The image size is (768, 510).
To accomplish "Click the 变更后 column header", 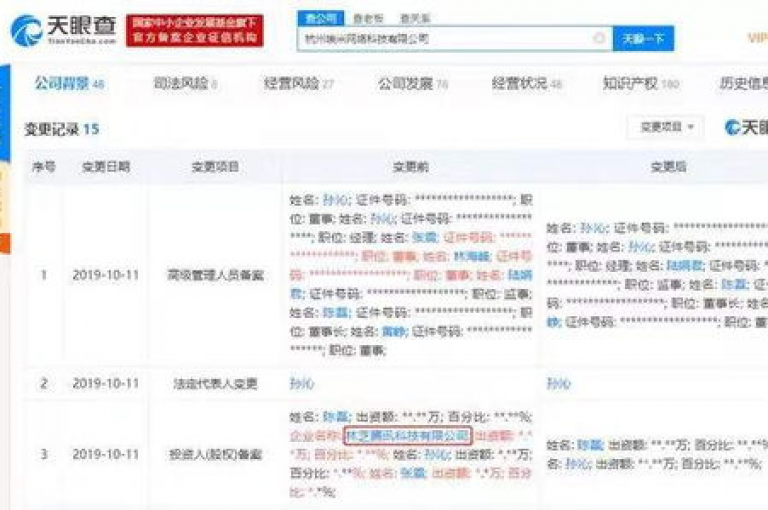I will pos(668,167).
